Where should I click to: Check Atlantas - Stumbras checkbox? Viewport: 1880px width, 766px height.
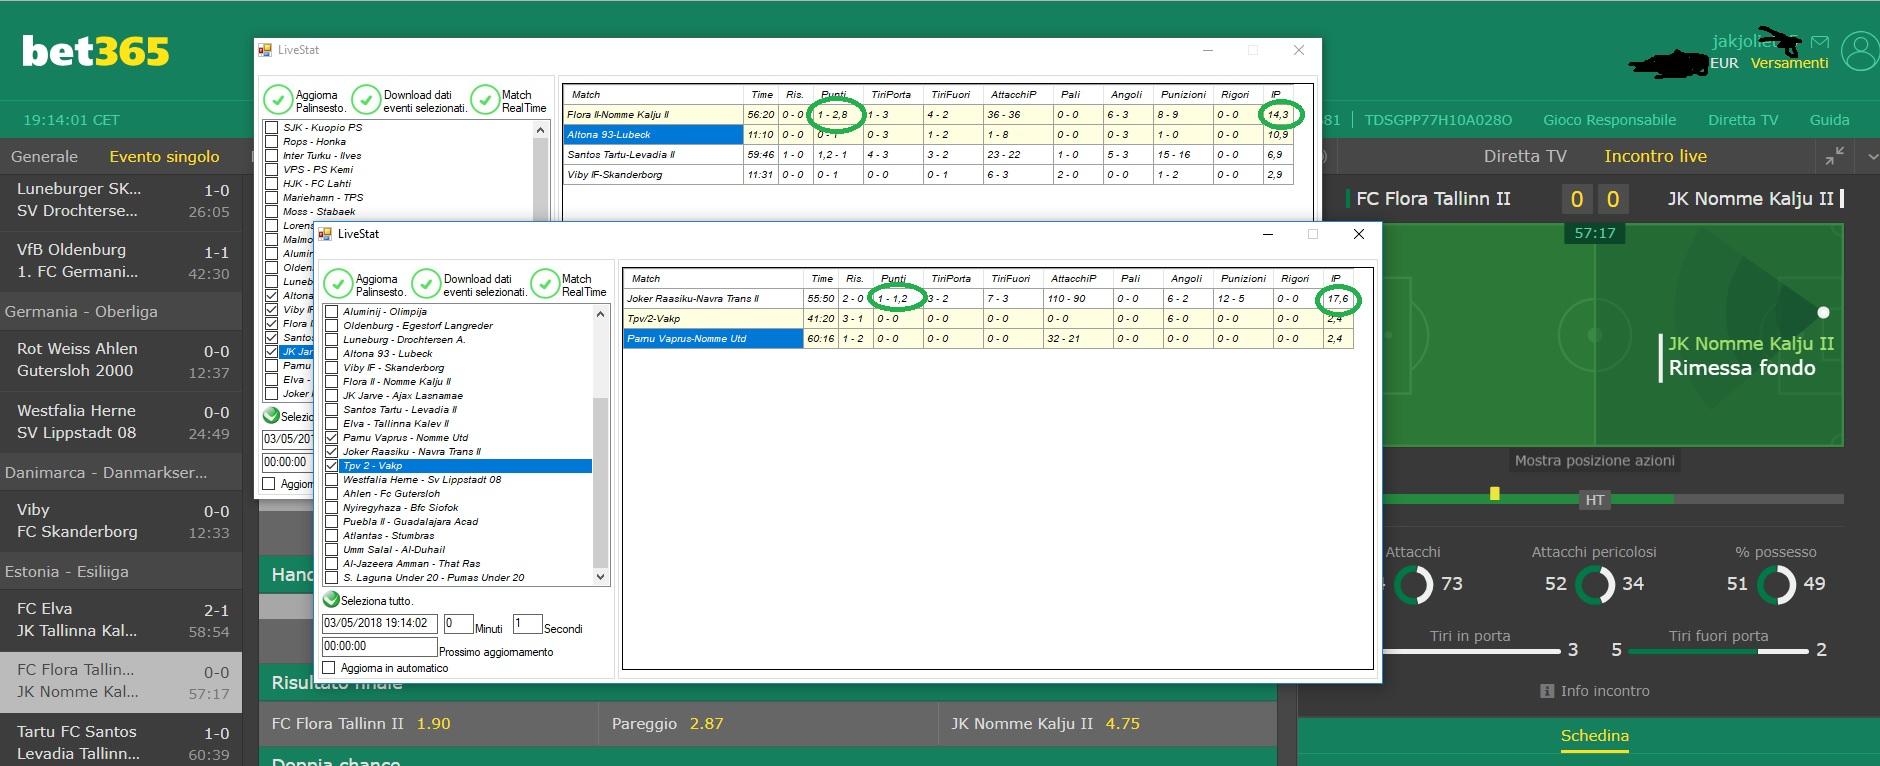[332, 536]
